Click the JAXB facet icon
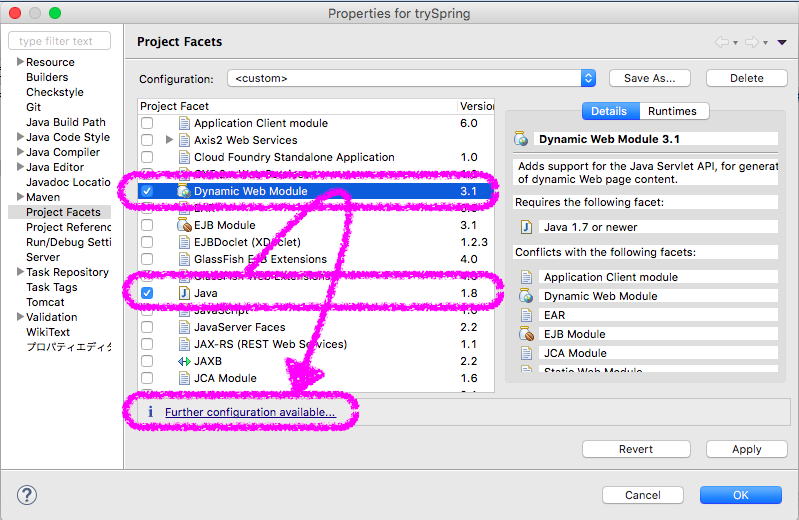Image resolution: width=799 pixels, height=520 pixels. [184, 361]
